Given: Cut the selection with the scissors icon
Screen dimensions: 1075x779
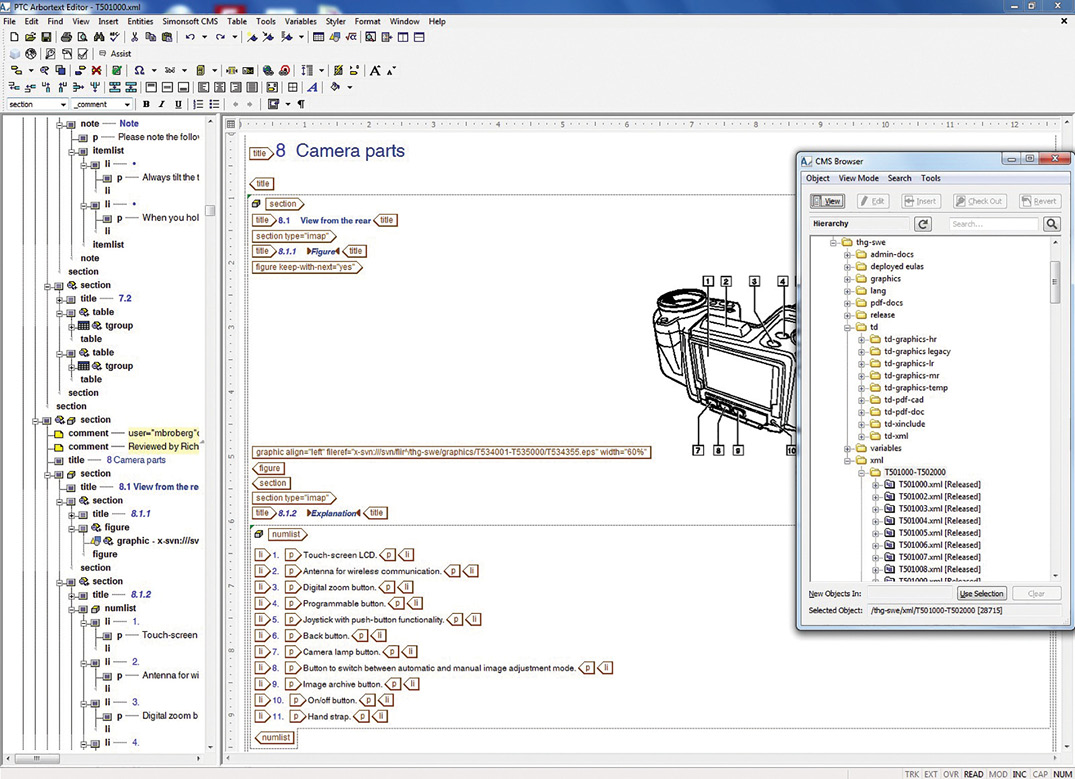Looking at the screenshot, I should tap(134, 37).
